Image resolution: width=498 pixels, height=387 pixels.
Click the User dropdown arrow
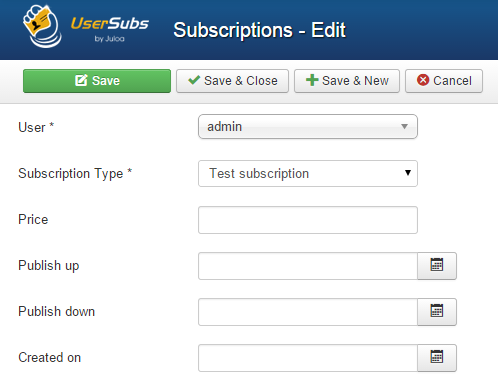[404, 127]
